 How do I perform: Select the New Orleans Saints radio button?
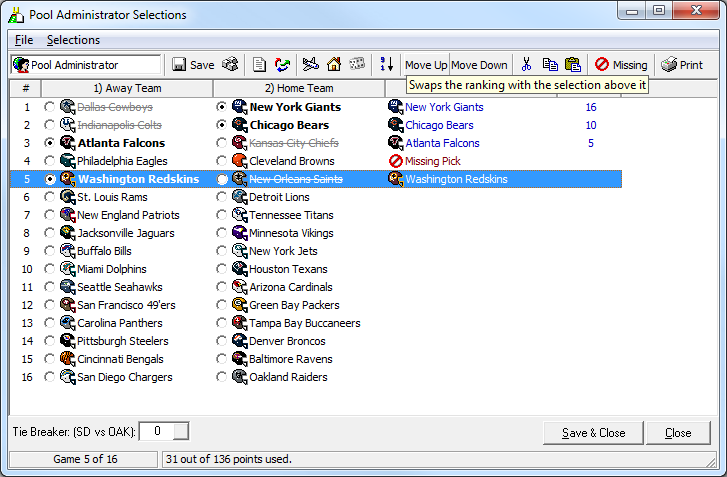click(x=222, y=179)
